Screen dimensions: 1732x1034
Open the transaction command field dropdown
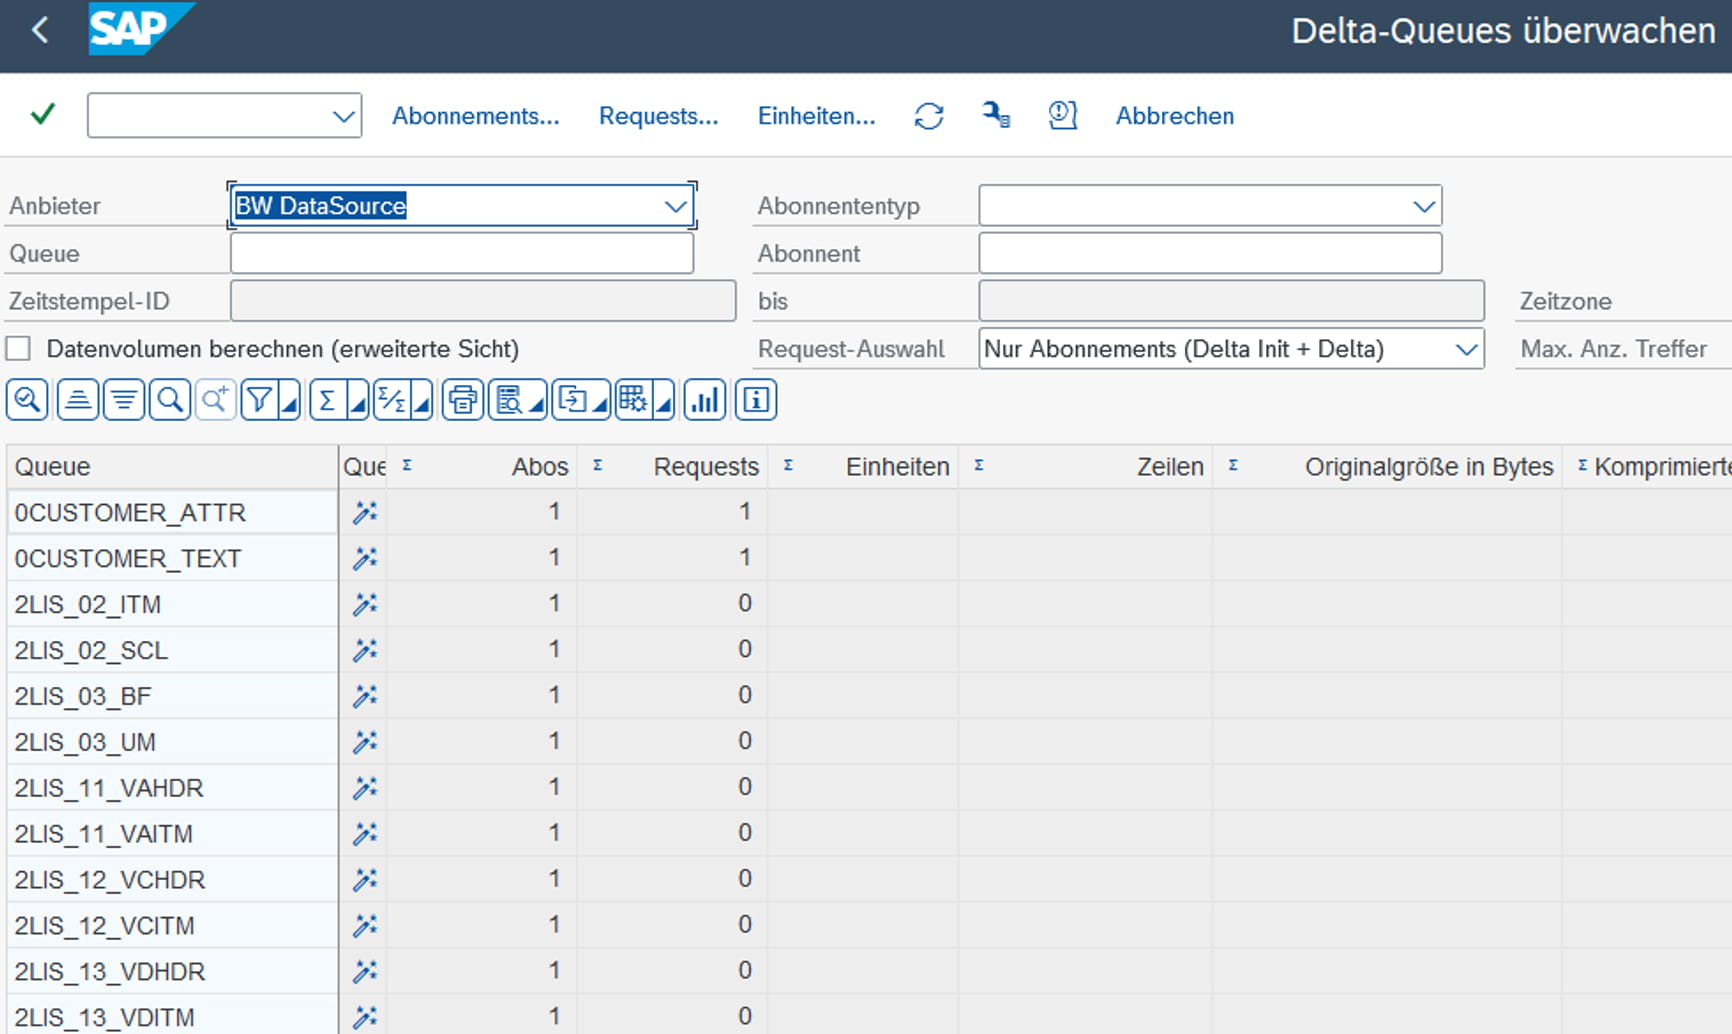[343, 116]
